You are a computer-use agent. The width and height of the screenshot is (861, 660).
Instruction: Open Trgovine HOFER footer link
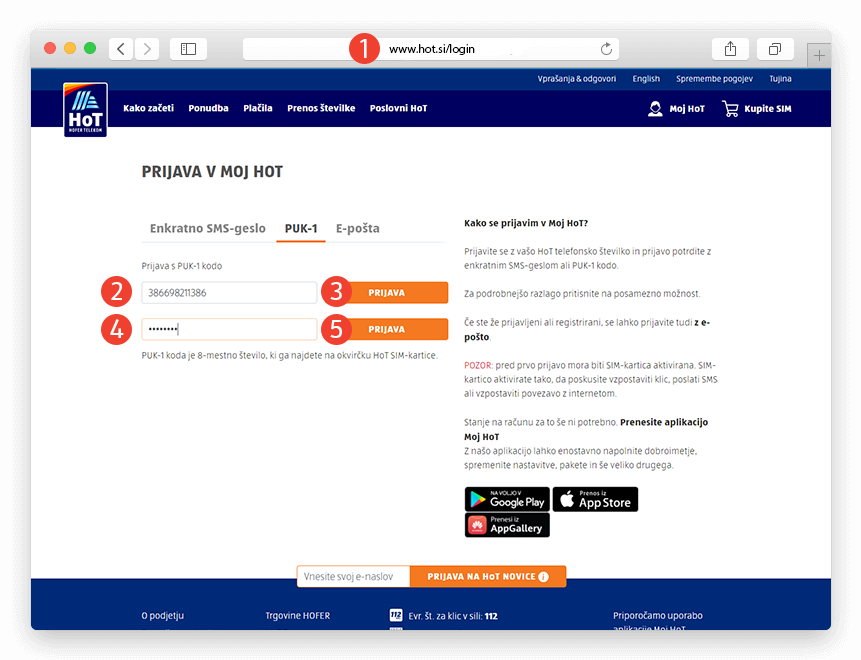click(298, 616)
